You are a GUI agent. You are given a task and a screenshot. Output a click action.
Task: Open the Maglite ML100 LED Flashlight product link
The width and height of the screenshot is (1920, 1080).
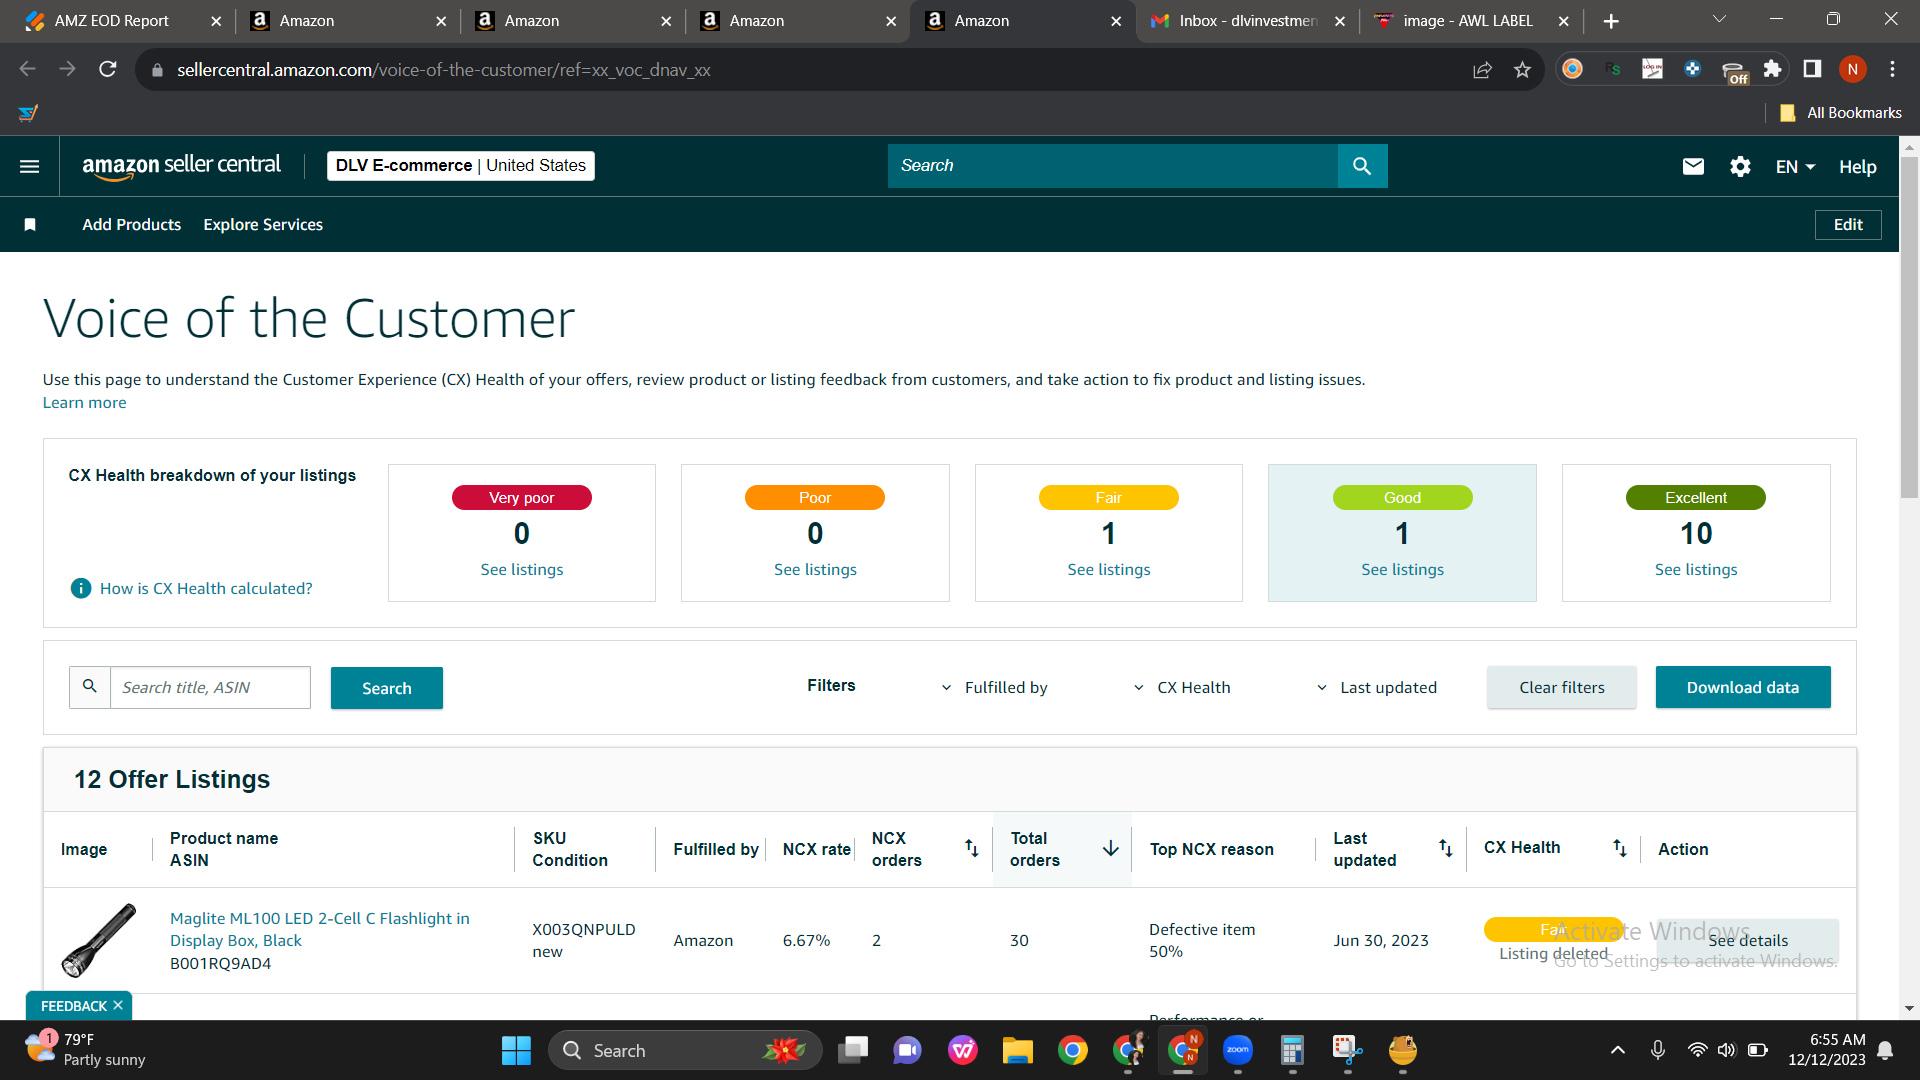(x=320, y=930)
